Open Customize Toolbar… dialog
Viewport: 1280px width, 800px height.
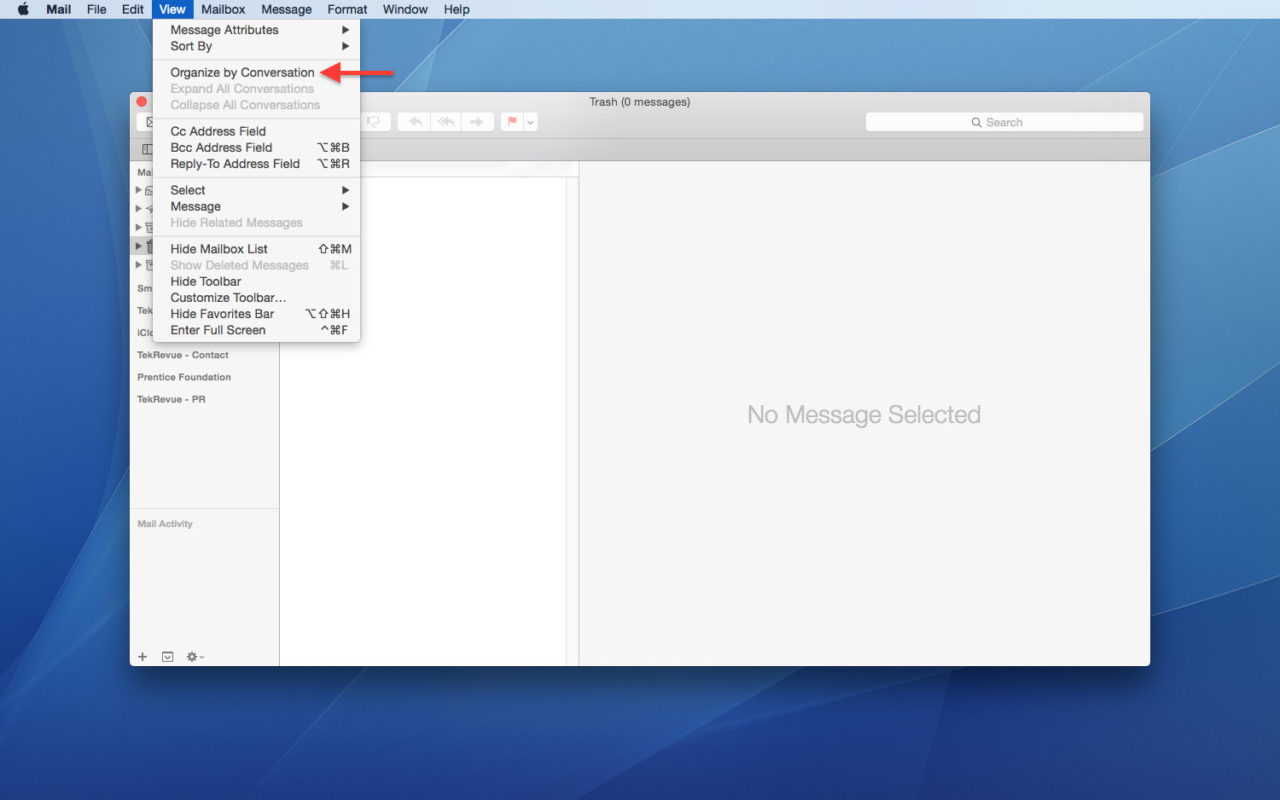pyautogui.click(x=256, y=297)
